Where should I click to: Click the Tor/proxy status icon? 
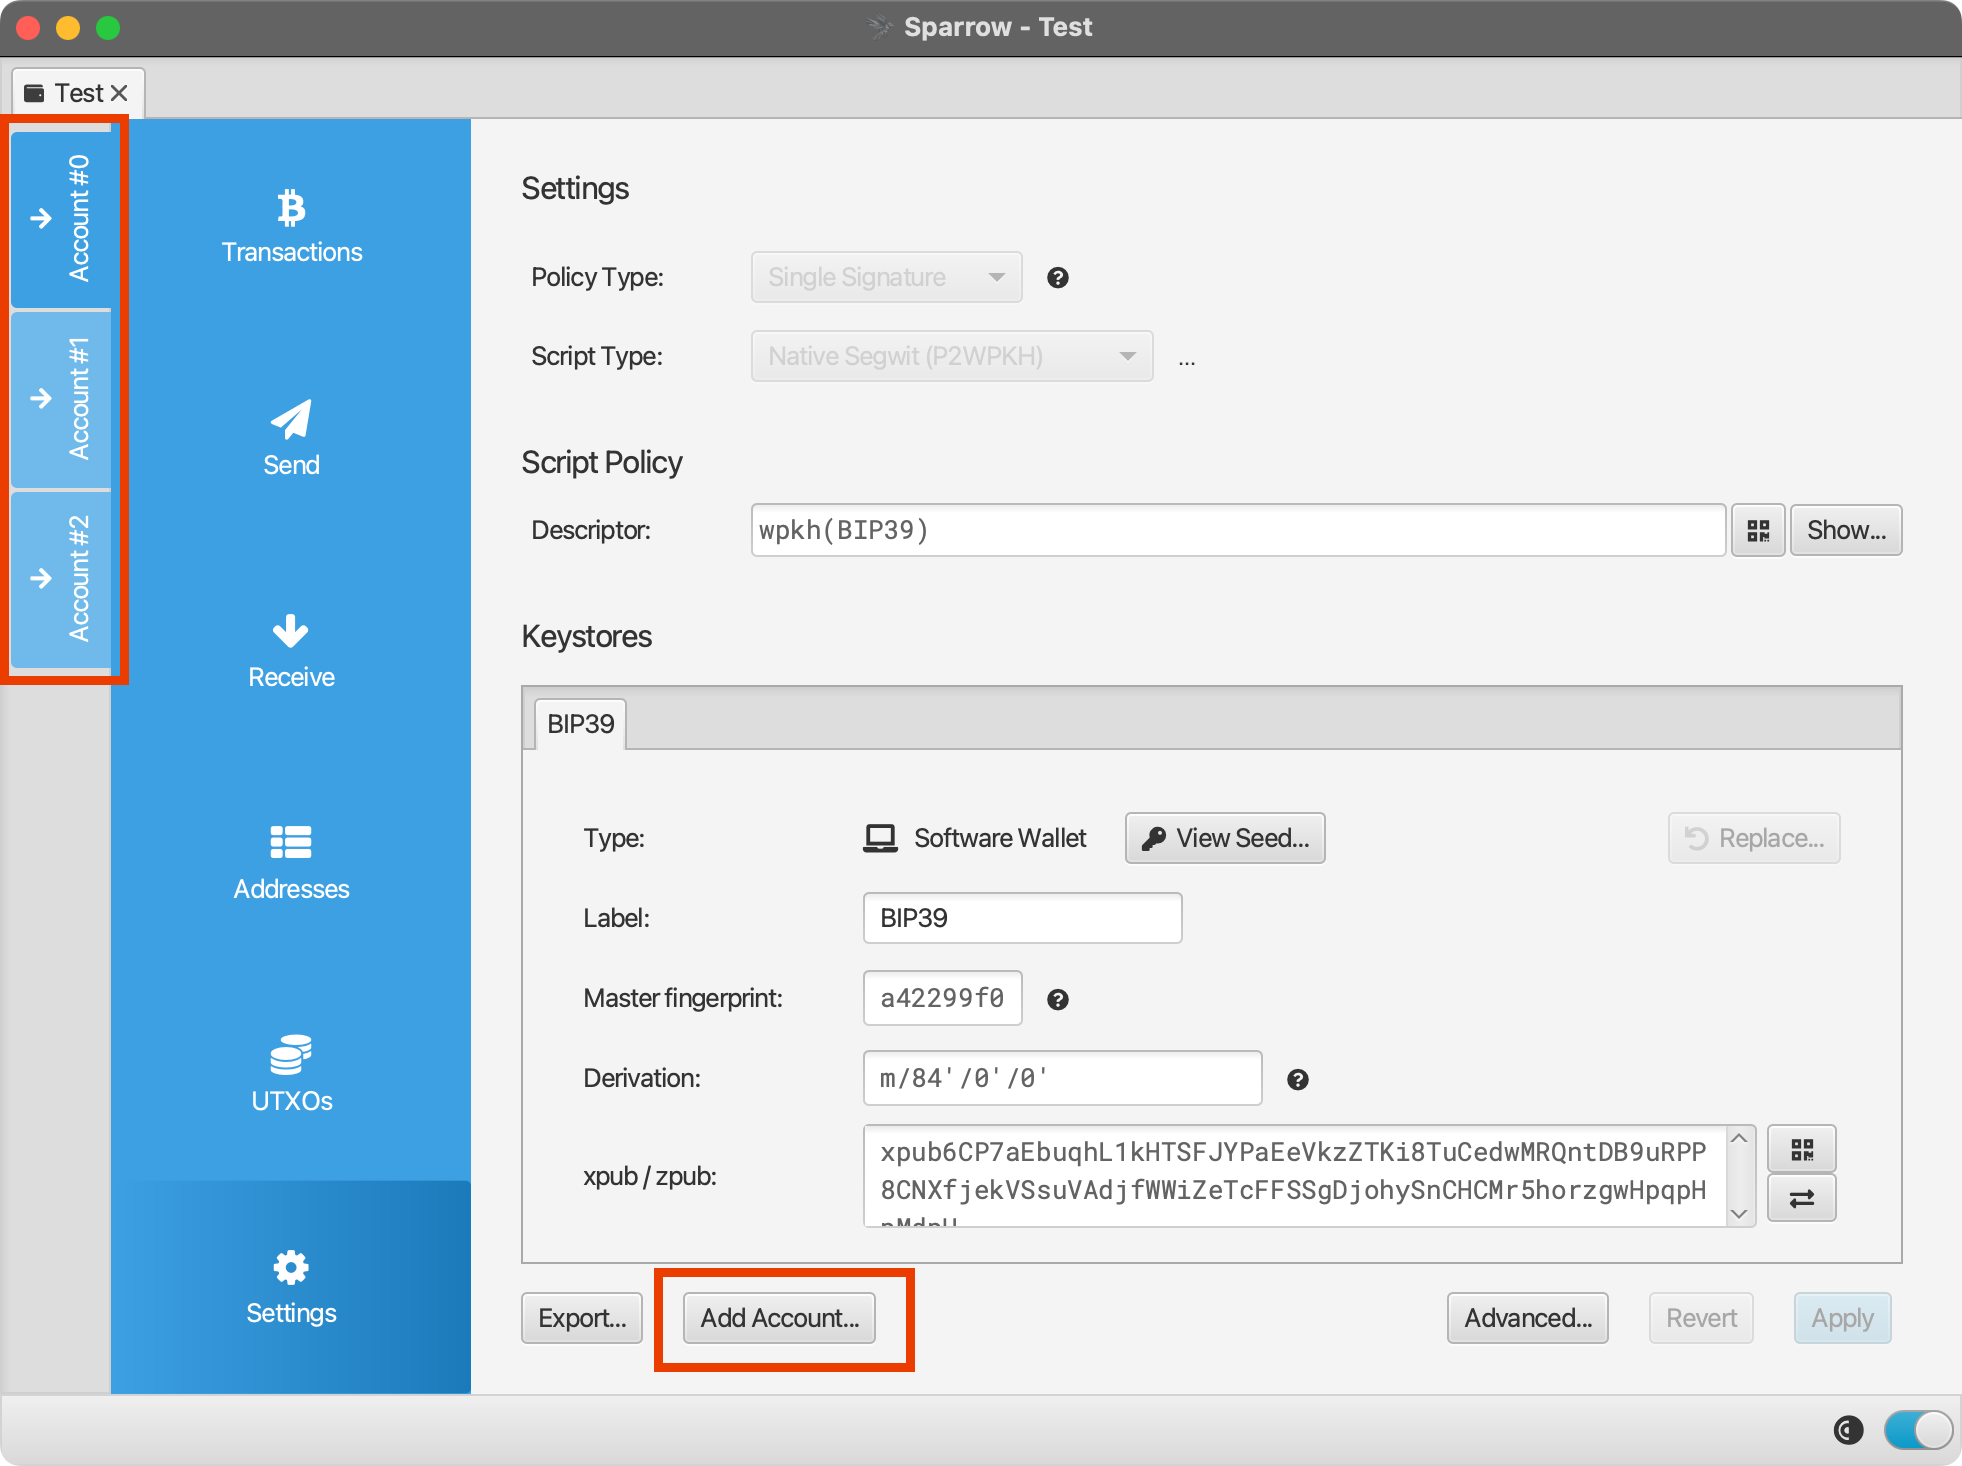pyautogui.click(x=1848, y=1430)
